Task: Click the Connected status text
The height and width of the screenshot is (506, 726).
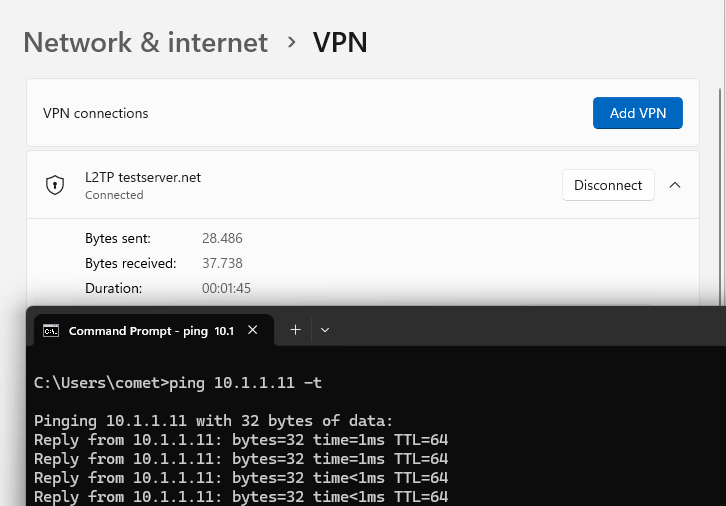Action: [114, 195]
